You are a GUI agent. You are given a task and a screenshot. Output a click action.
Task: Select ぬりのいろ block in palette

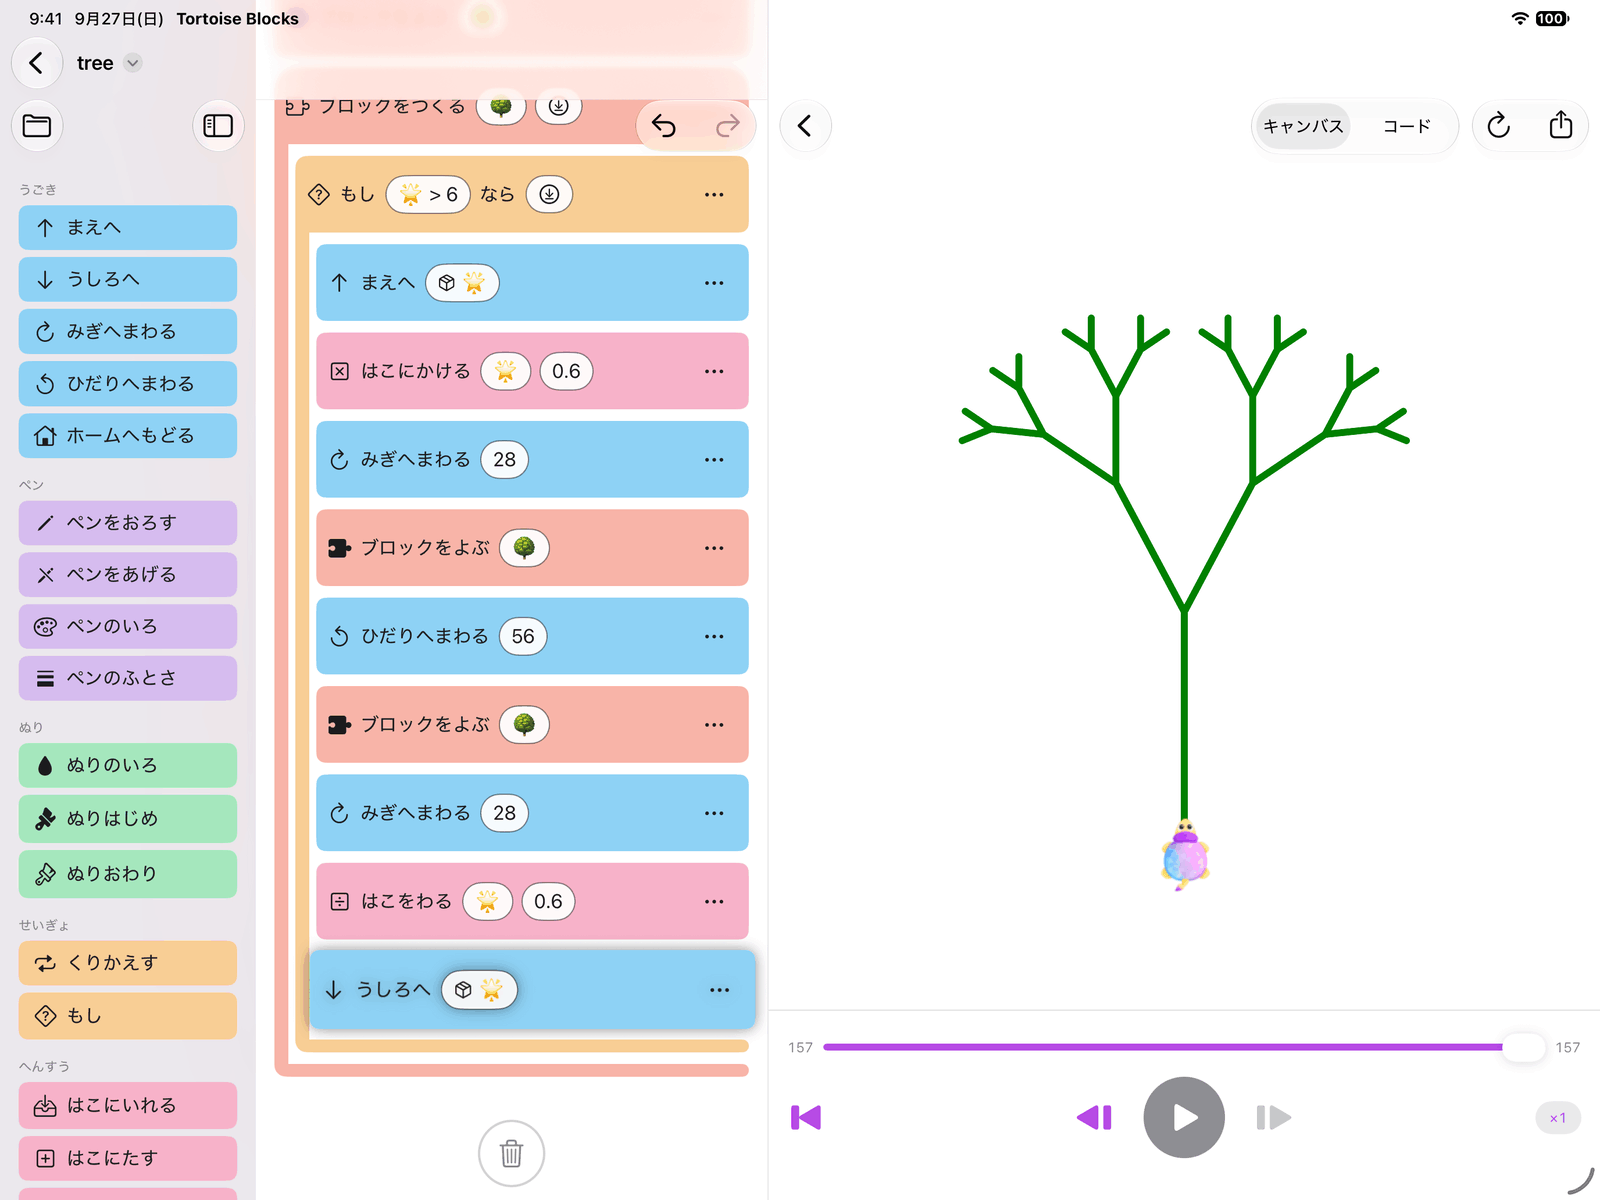128,766
